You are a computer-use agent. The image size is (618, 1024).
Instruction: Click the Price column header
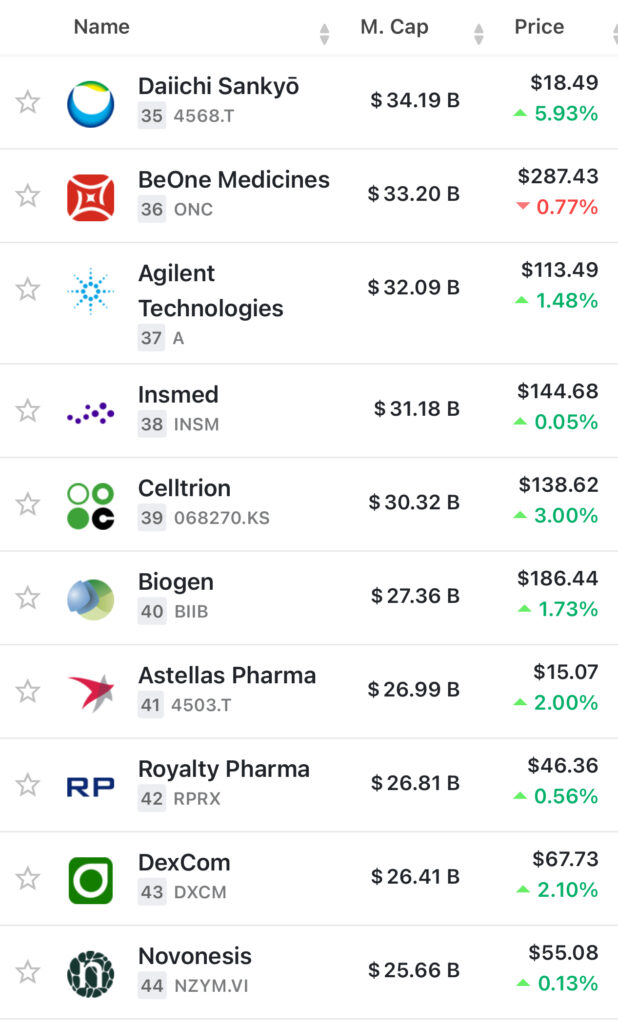[539, 27]
